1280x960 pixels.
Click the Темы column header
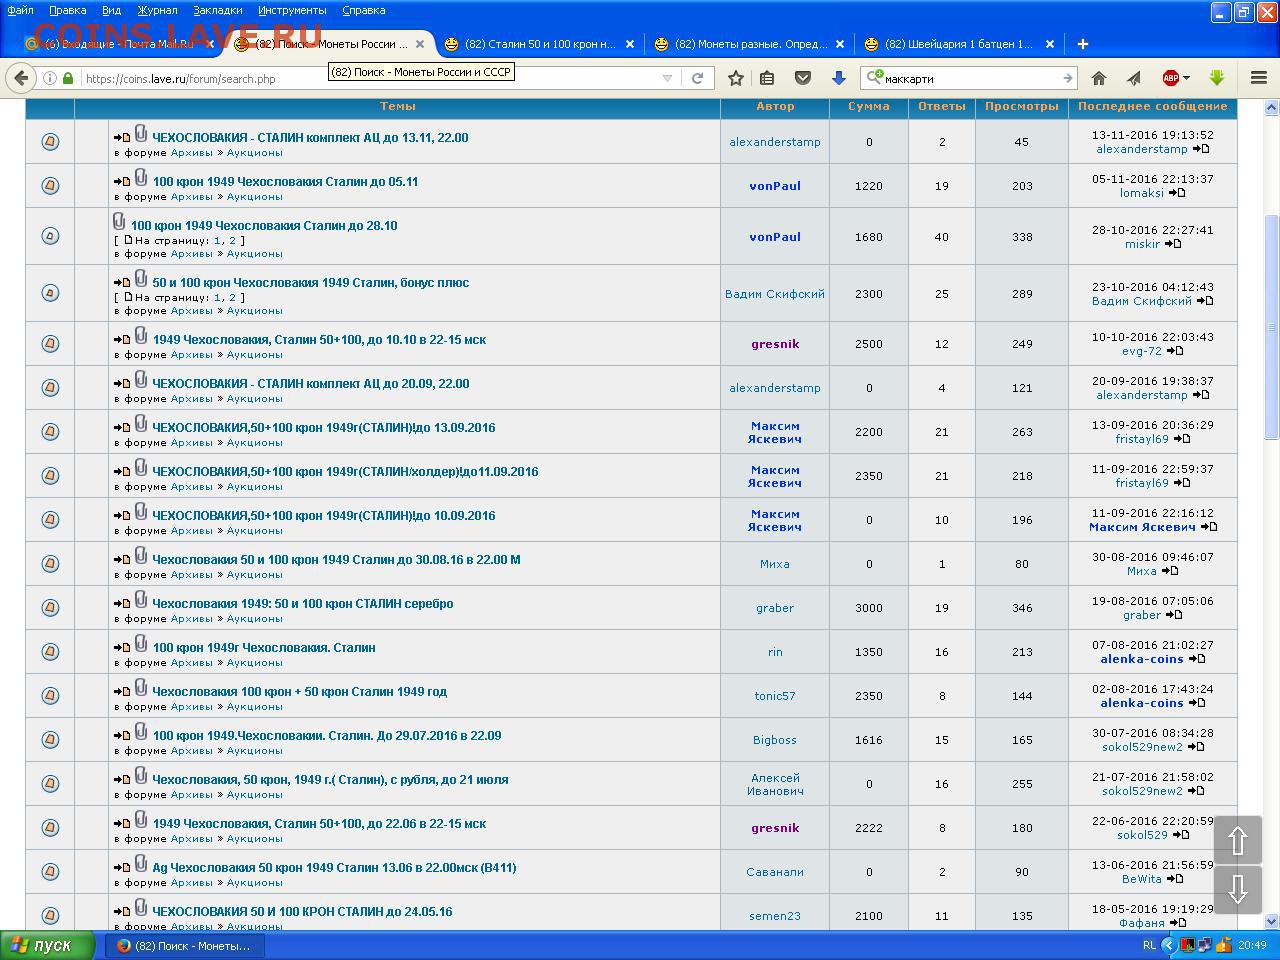coord(397,106)
